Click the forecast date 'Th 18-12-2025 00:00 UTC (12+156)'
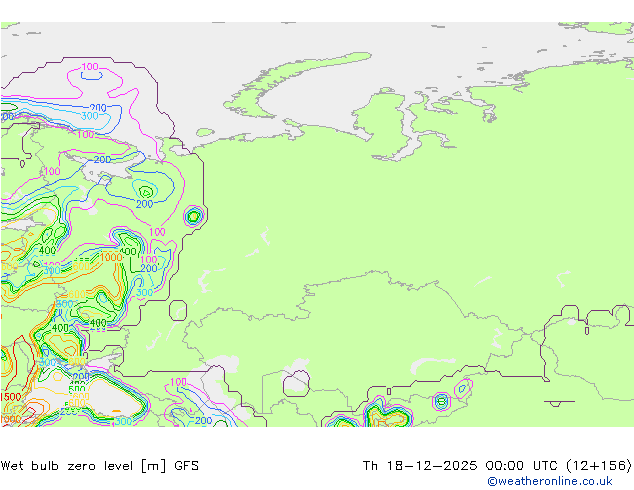The image size is (634, 490). coord(497,466)
